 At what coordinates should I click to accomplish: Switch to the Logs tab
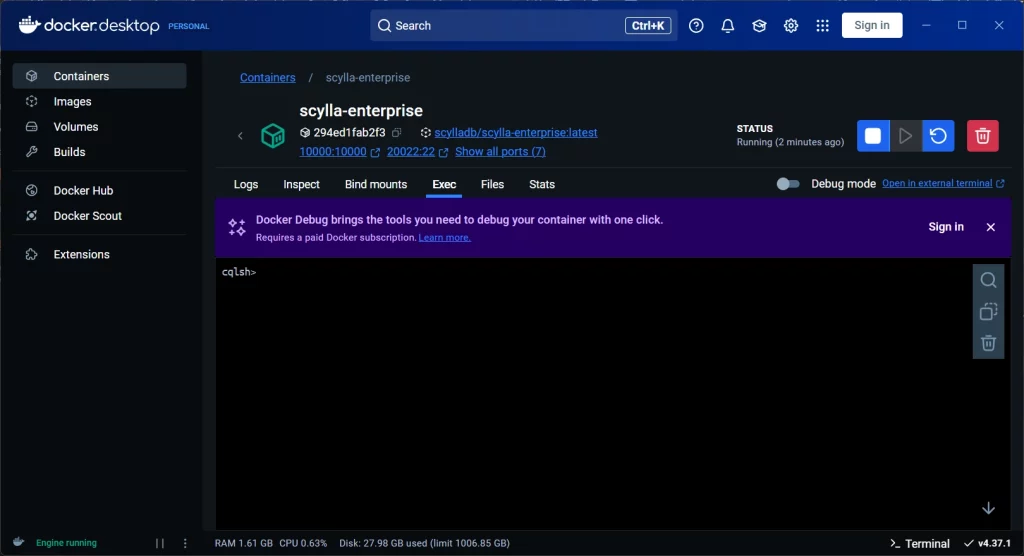pyautogui.click(x=246, y=184)
